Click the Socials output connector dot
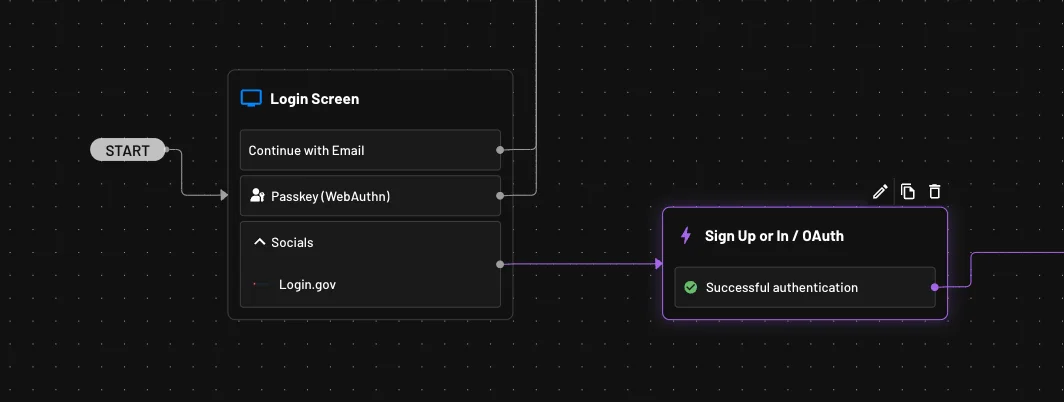This screenshot has height=402, width=1064. coord(500,264)
